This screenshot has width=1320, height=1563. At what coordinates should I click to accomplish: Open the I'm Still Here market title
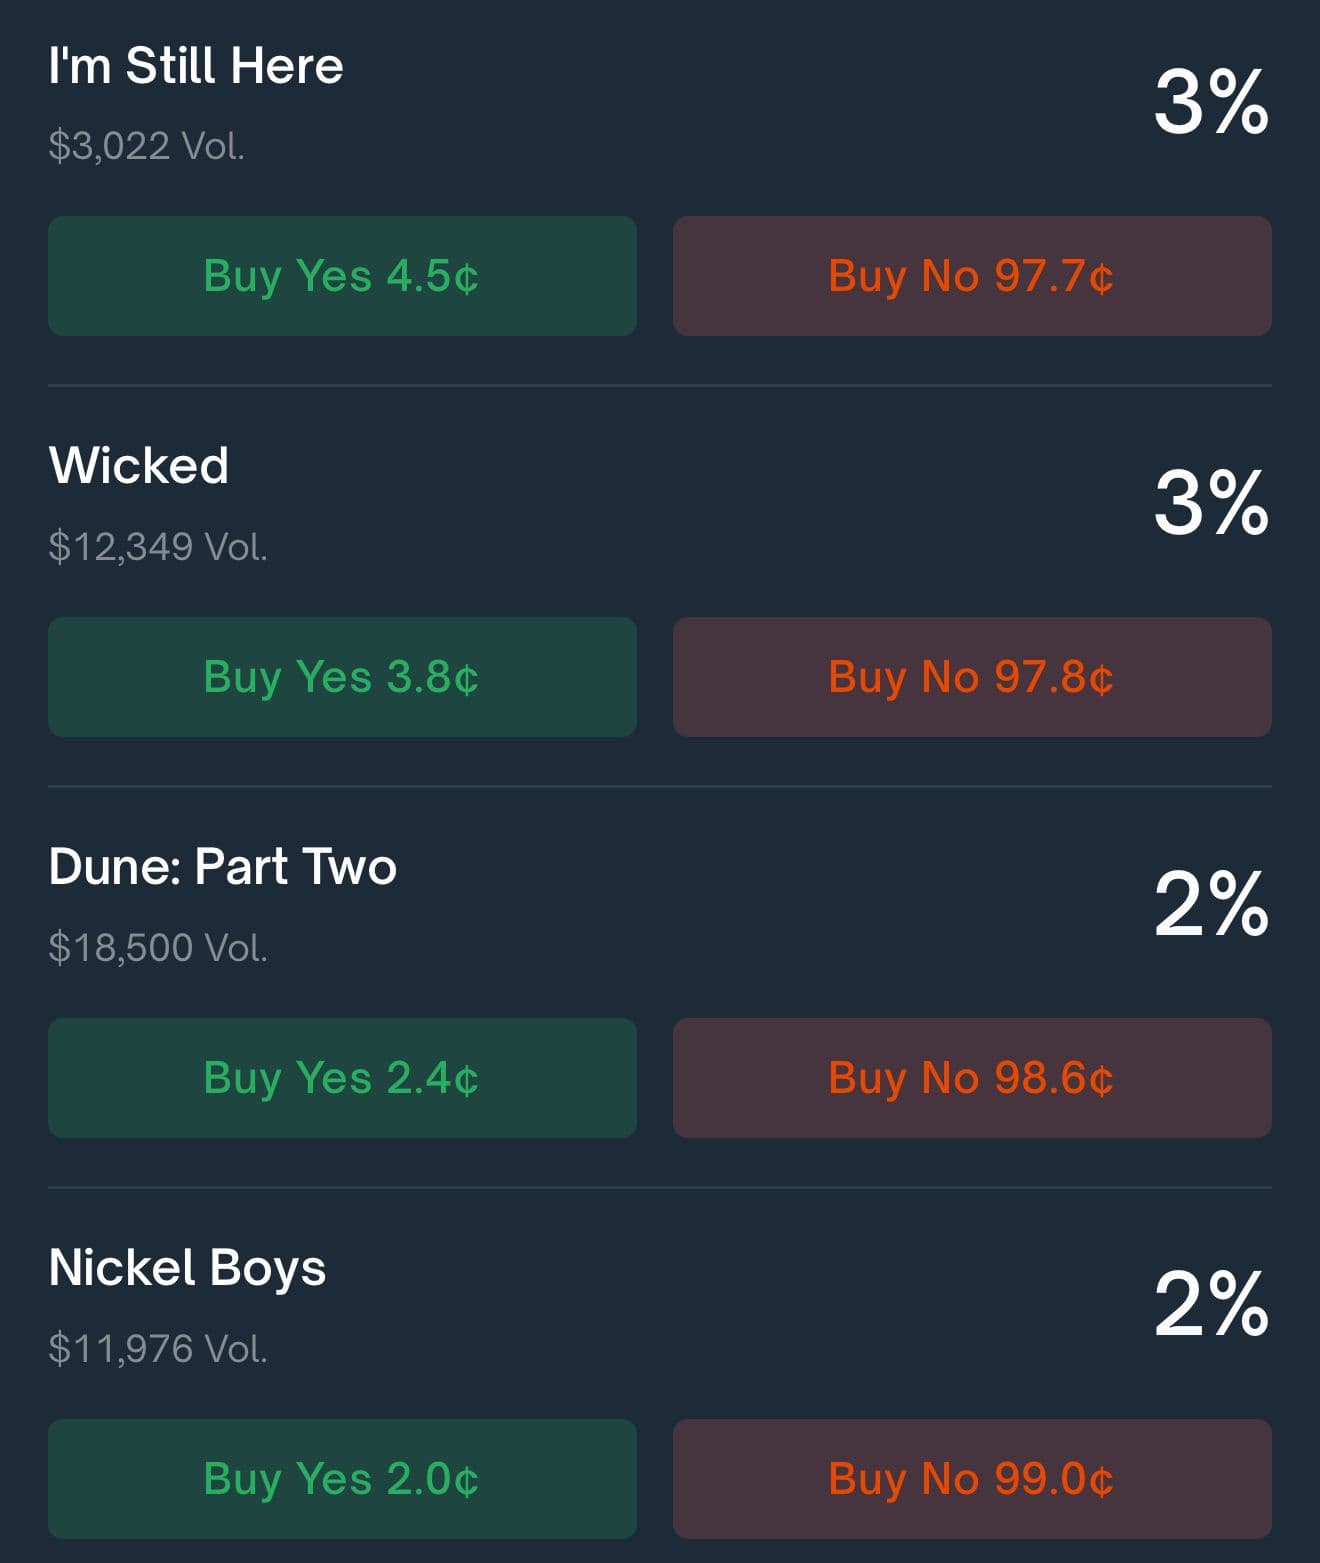click(196, 66)
